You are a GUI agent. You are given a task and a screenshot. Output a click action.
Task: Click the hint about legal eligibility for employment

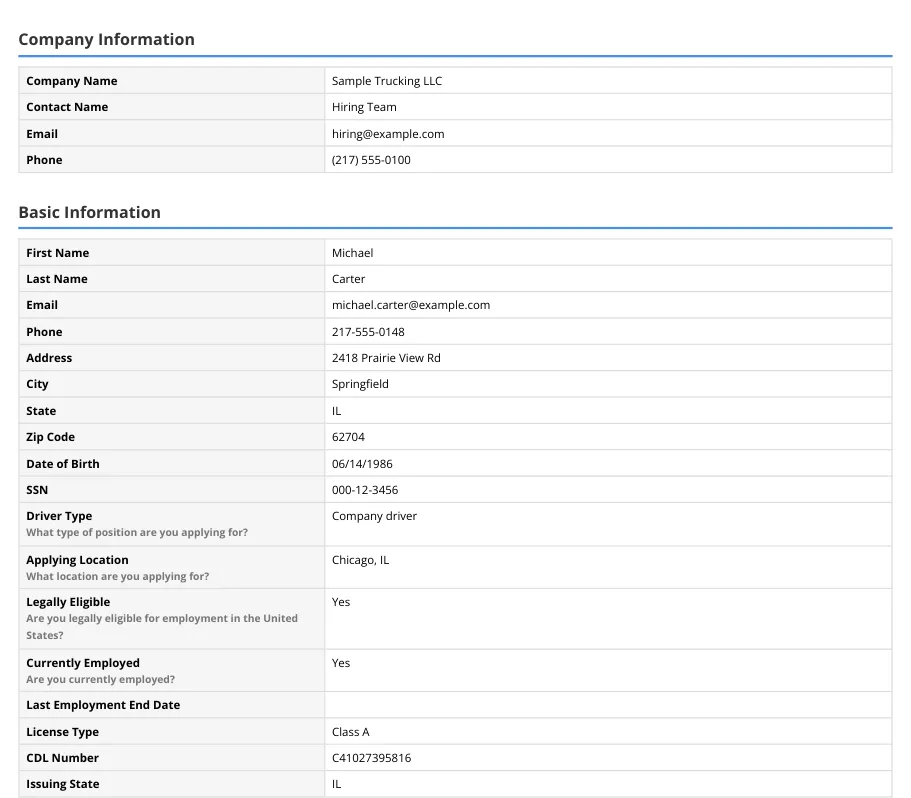(162, 627)
